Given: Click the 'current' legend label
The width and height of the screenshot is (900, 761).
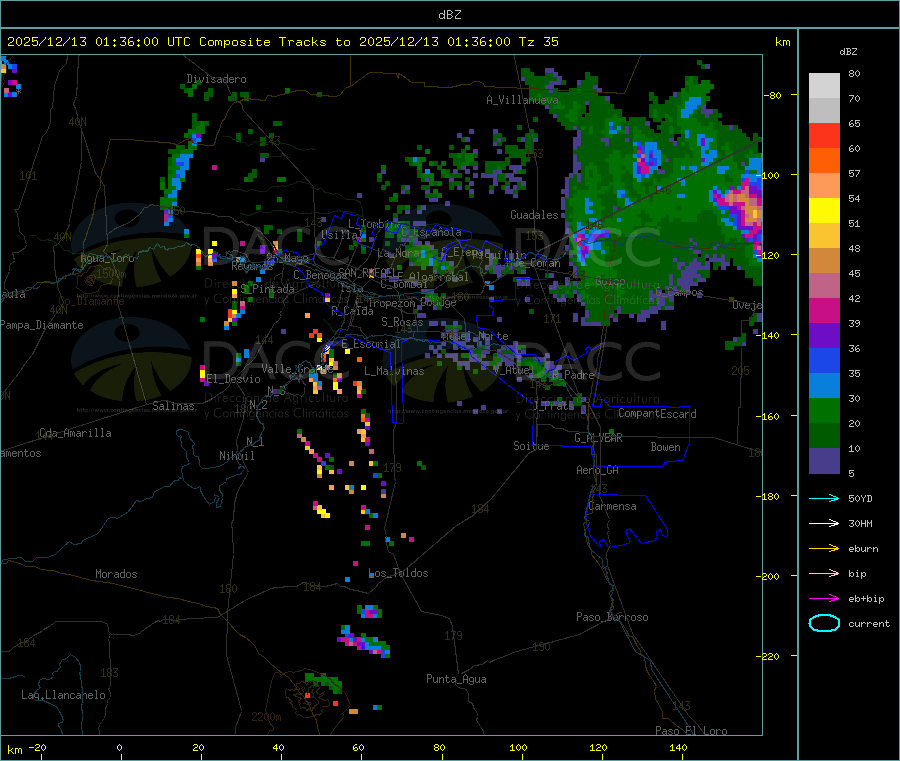Looking at the screenshot, I should 869,623.
